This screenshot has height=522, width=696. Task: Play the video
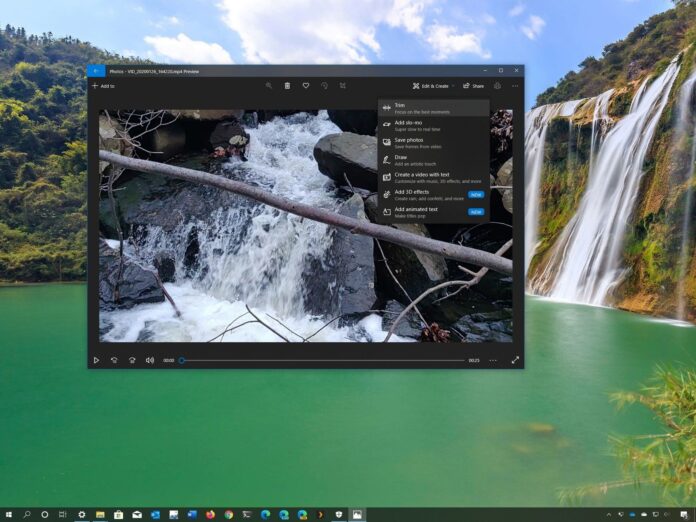(96, 360)
